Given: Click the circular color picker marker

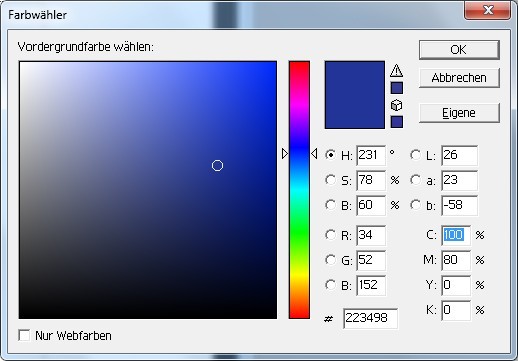Looking at the screenshot, I should pyautogui.click(x=217, y=165).
